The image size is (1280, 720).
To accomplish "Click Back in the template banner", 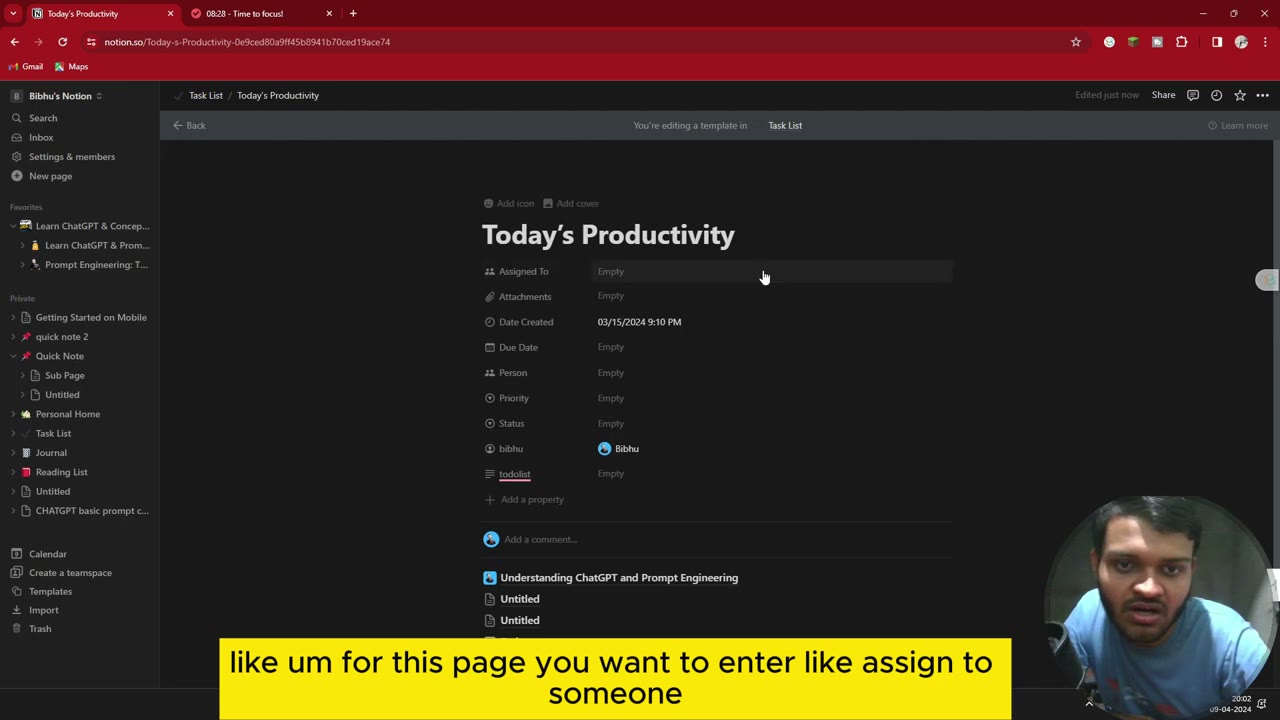I will pyautogui.click(x=189, y=125).
